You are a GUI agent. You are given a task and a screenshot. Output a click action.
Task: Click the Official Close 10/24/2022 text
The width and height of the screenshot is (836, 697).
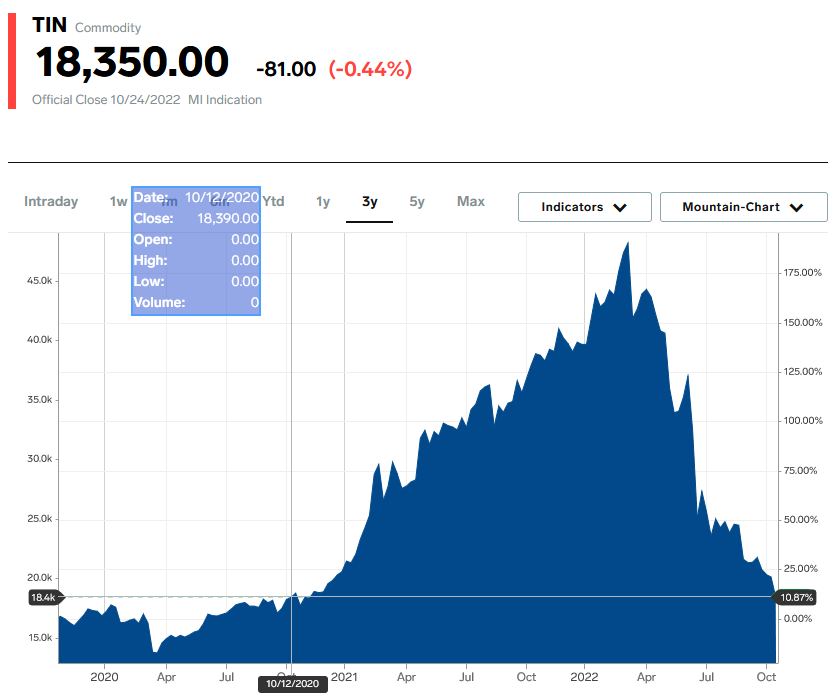tap(105, 100)
